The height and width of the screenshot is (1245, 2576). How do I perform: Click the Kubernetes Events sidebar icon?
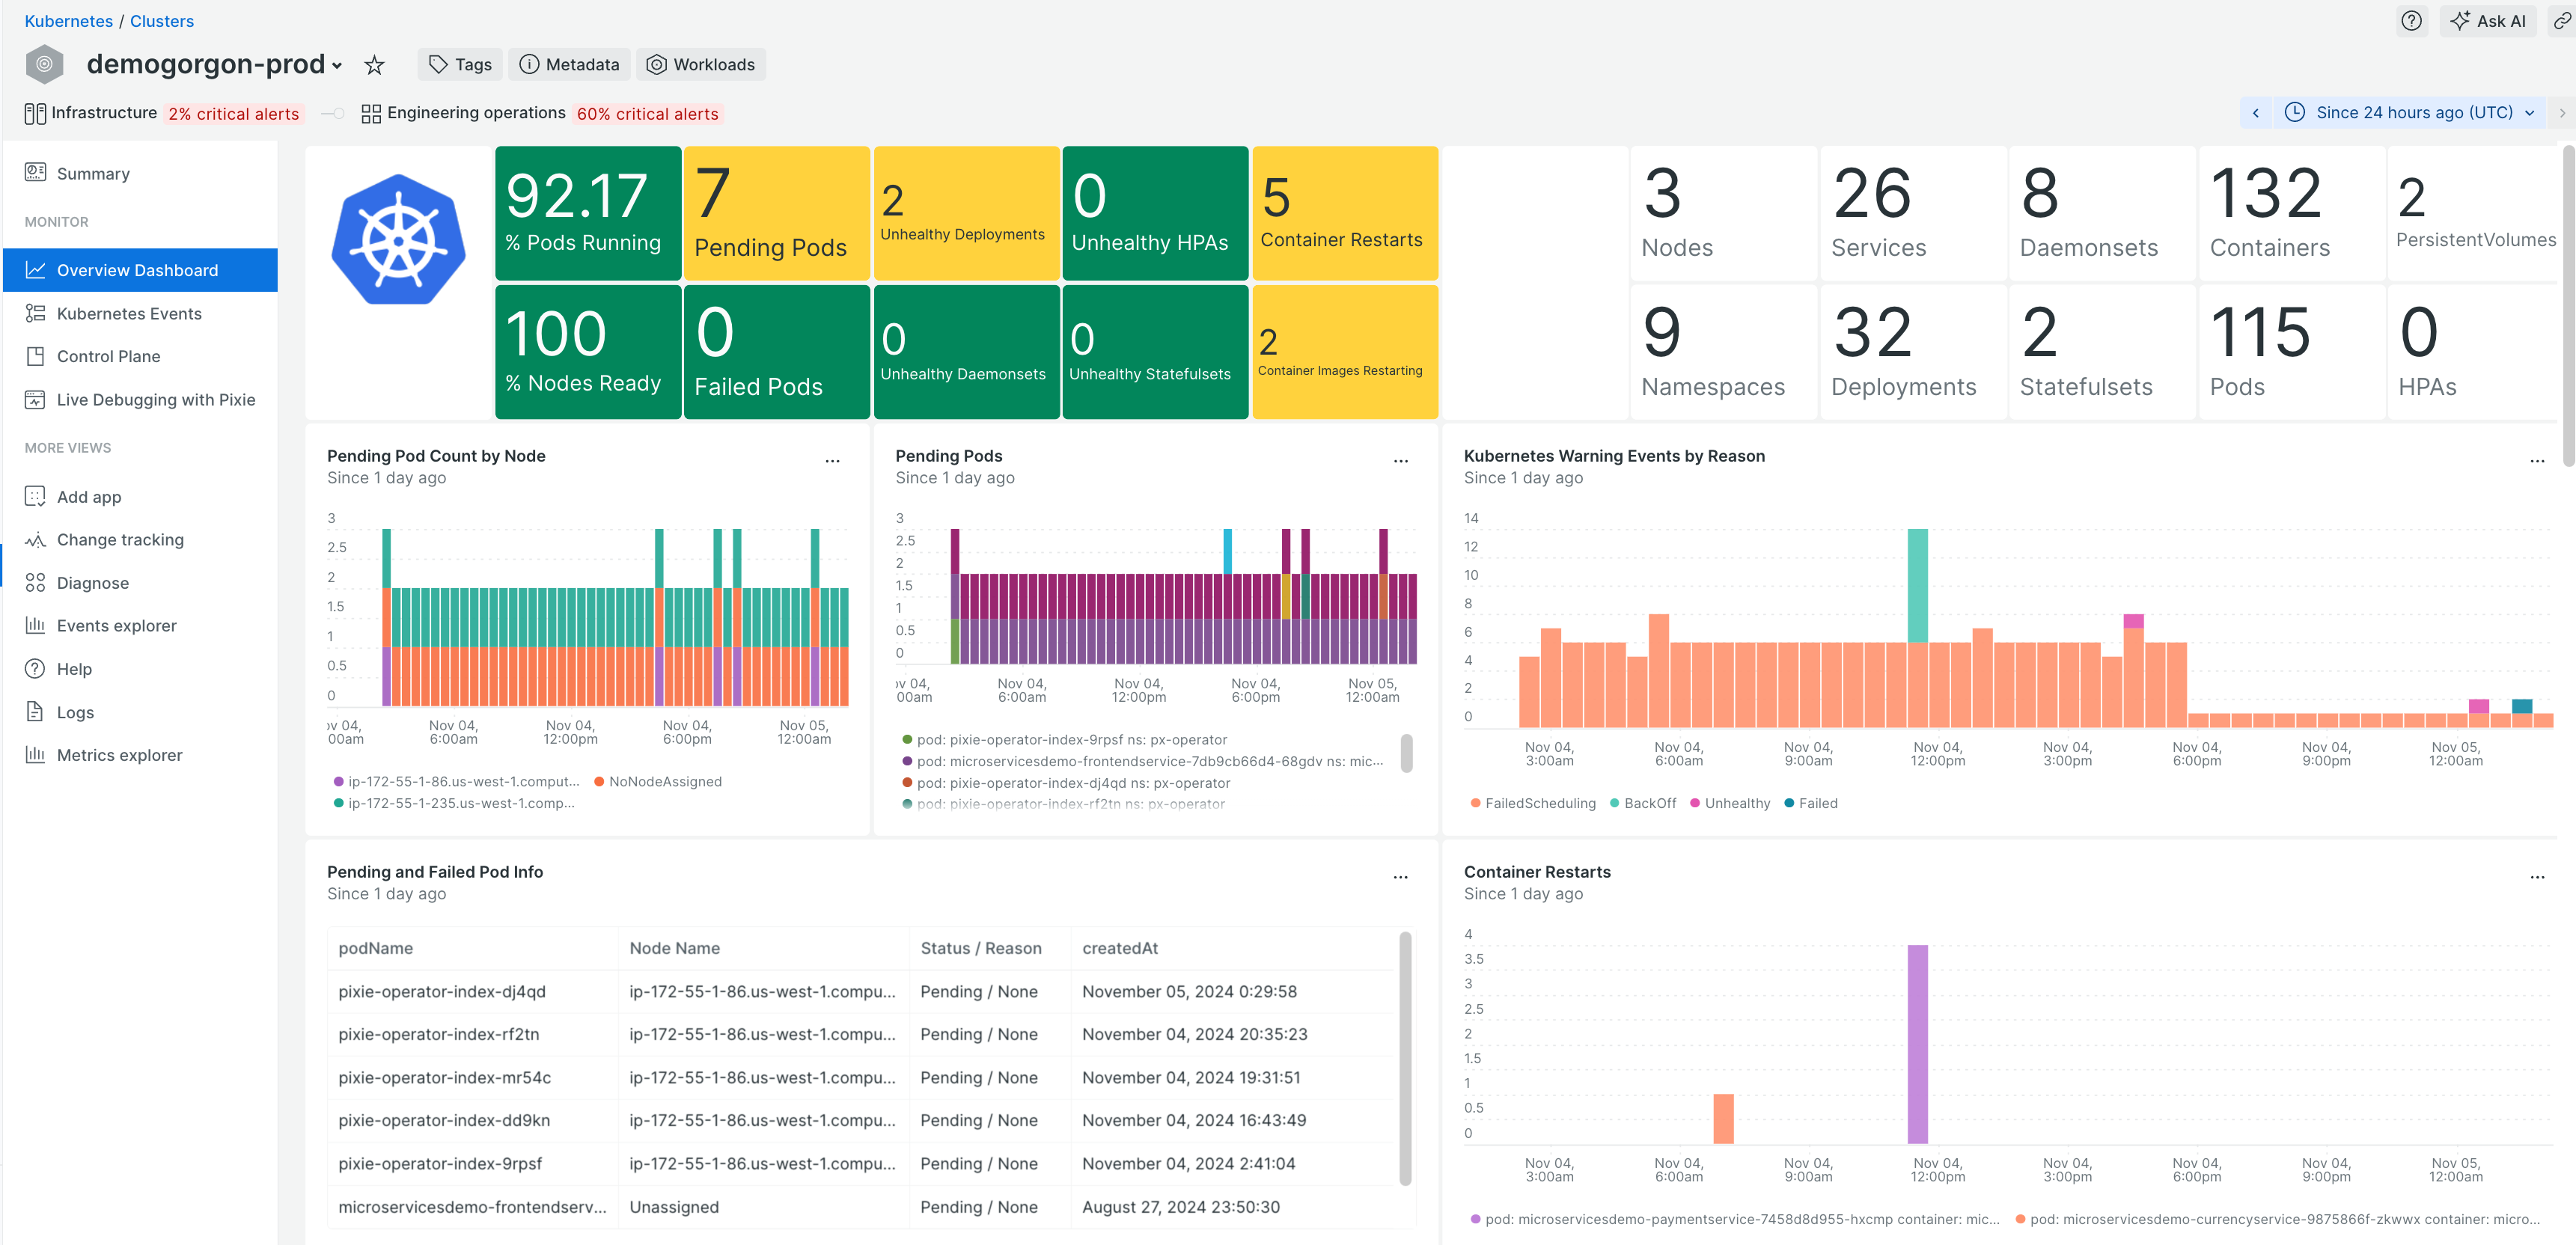pos(35,313)
